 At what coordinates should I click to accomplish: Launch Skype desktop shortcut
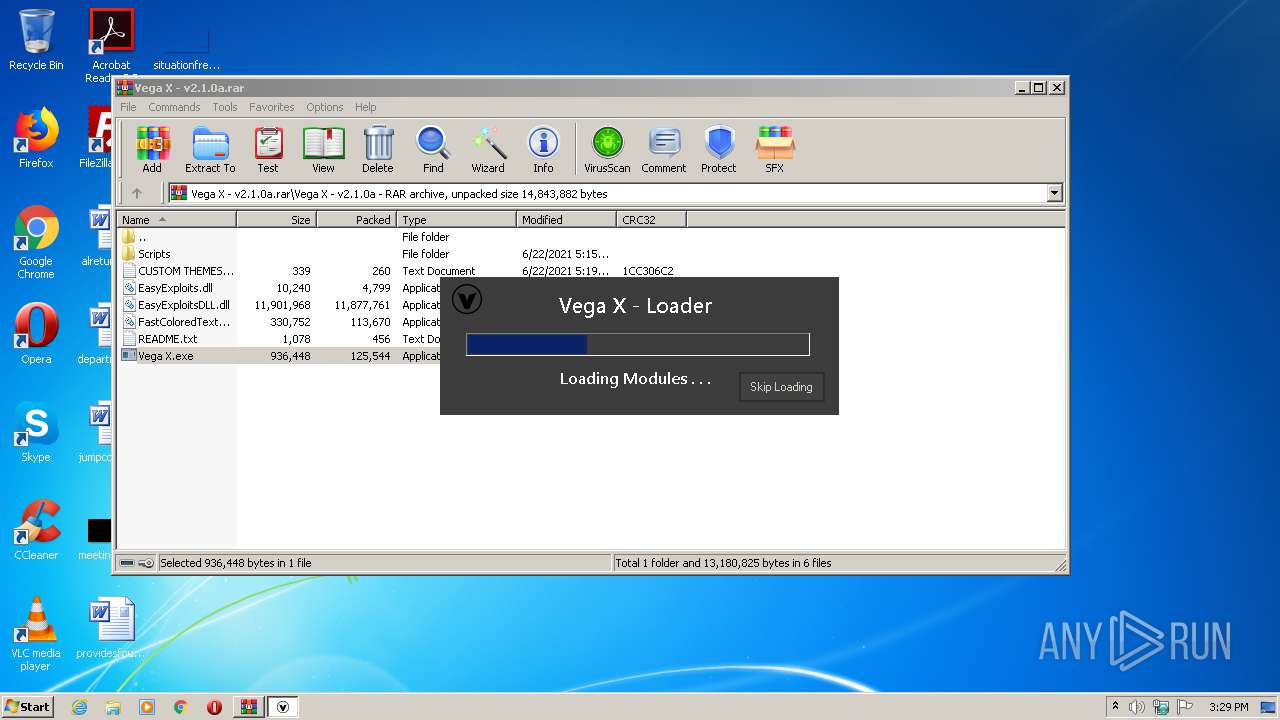(x=36, y=432)
